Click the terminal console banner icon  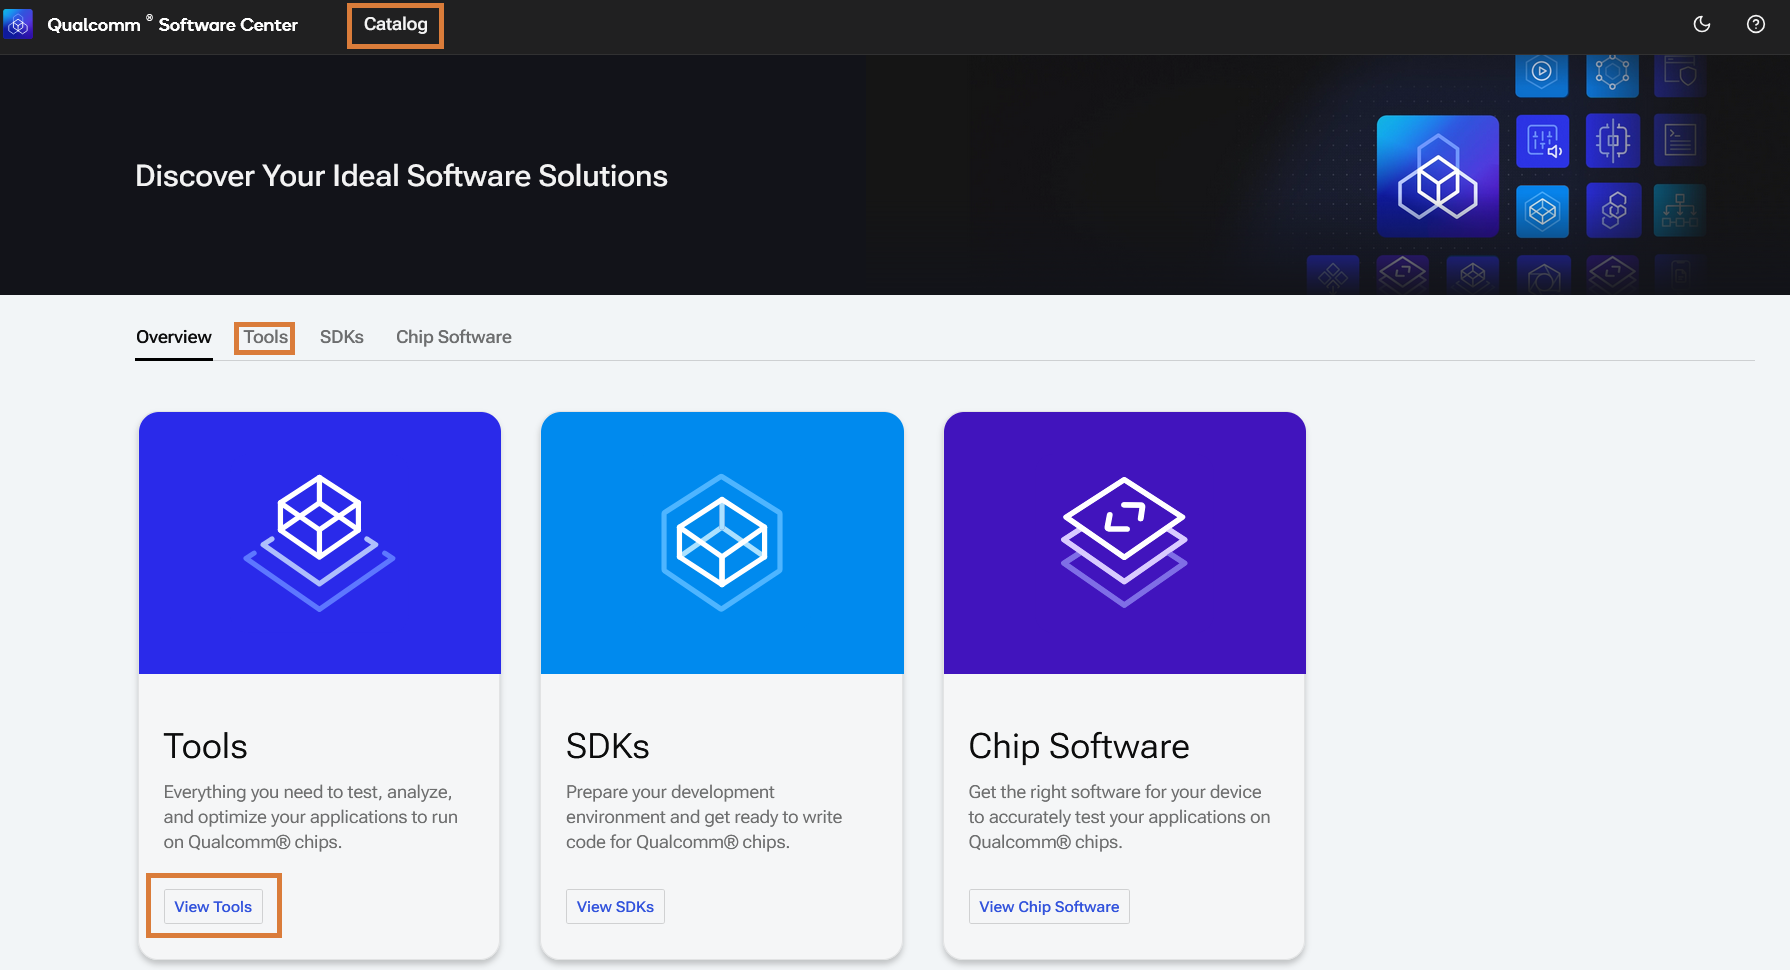[1680, 141]
